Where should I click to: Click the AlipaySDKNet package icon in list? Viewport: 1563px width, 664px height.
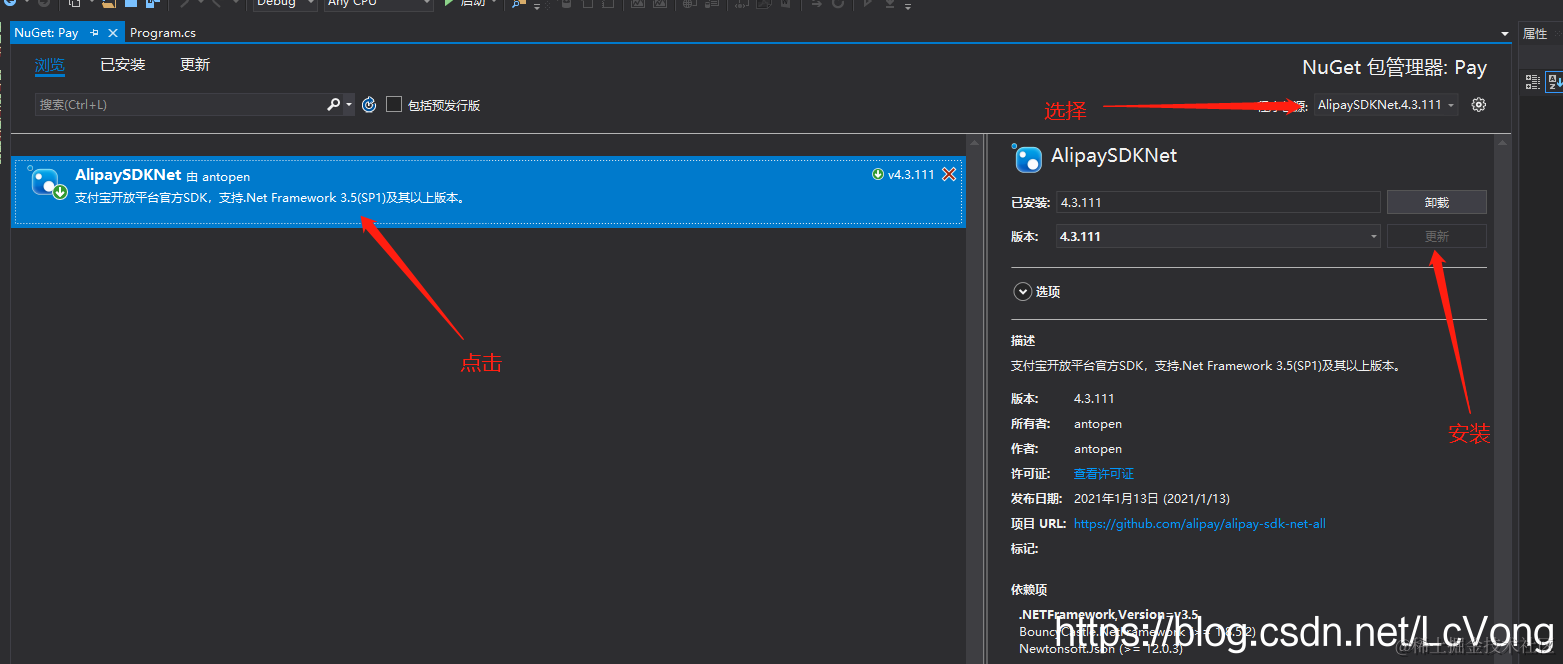point(48,183)
